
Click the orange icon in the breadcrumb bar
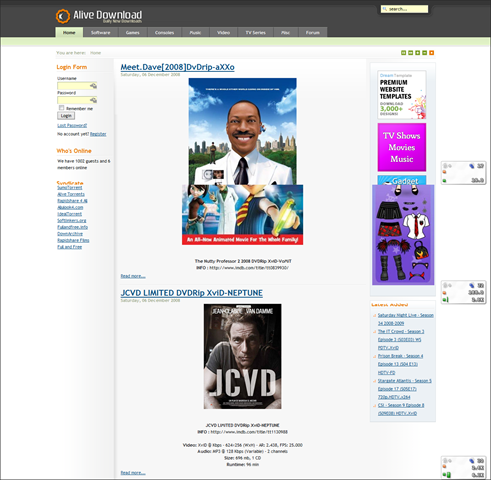pos(431,53)
